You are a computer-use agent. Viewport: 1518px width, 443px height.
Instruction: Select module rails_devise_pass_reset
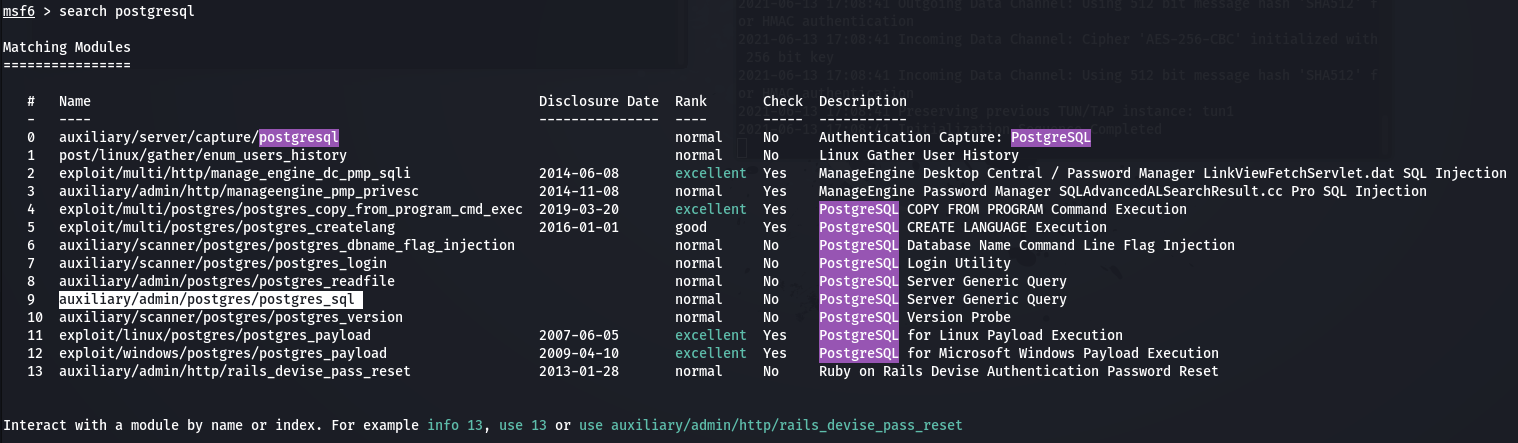(x=235, y=371)
